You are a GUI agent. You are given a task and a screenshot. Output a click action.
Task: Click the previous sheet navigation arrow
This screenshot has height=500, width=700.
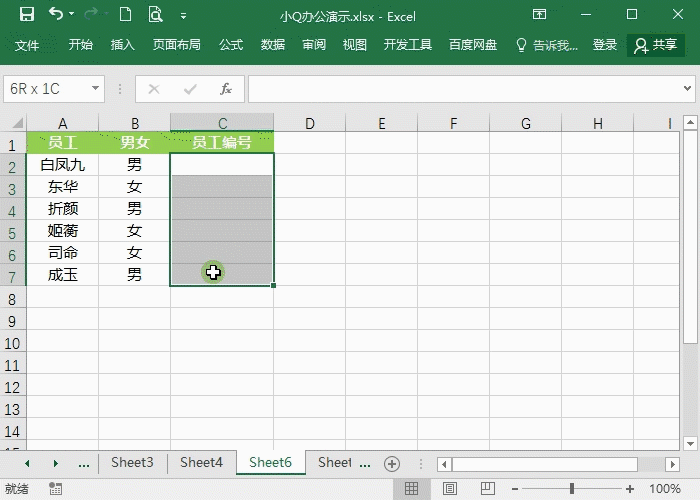click(27, 463)
